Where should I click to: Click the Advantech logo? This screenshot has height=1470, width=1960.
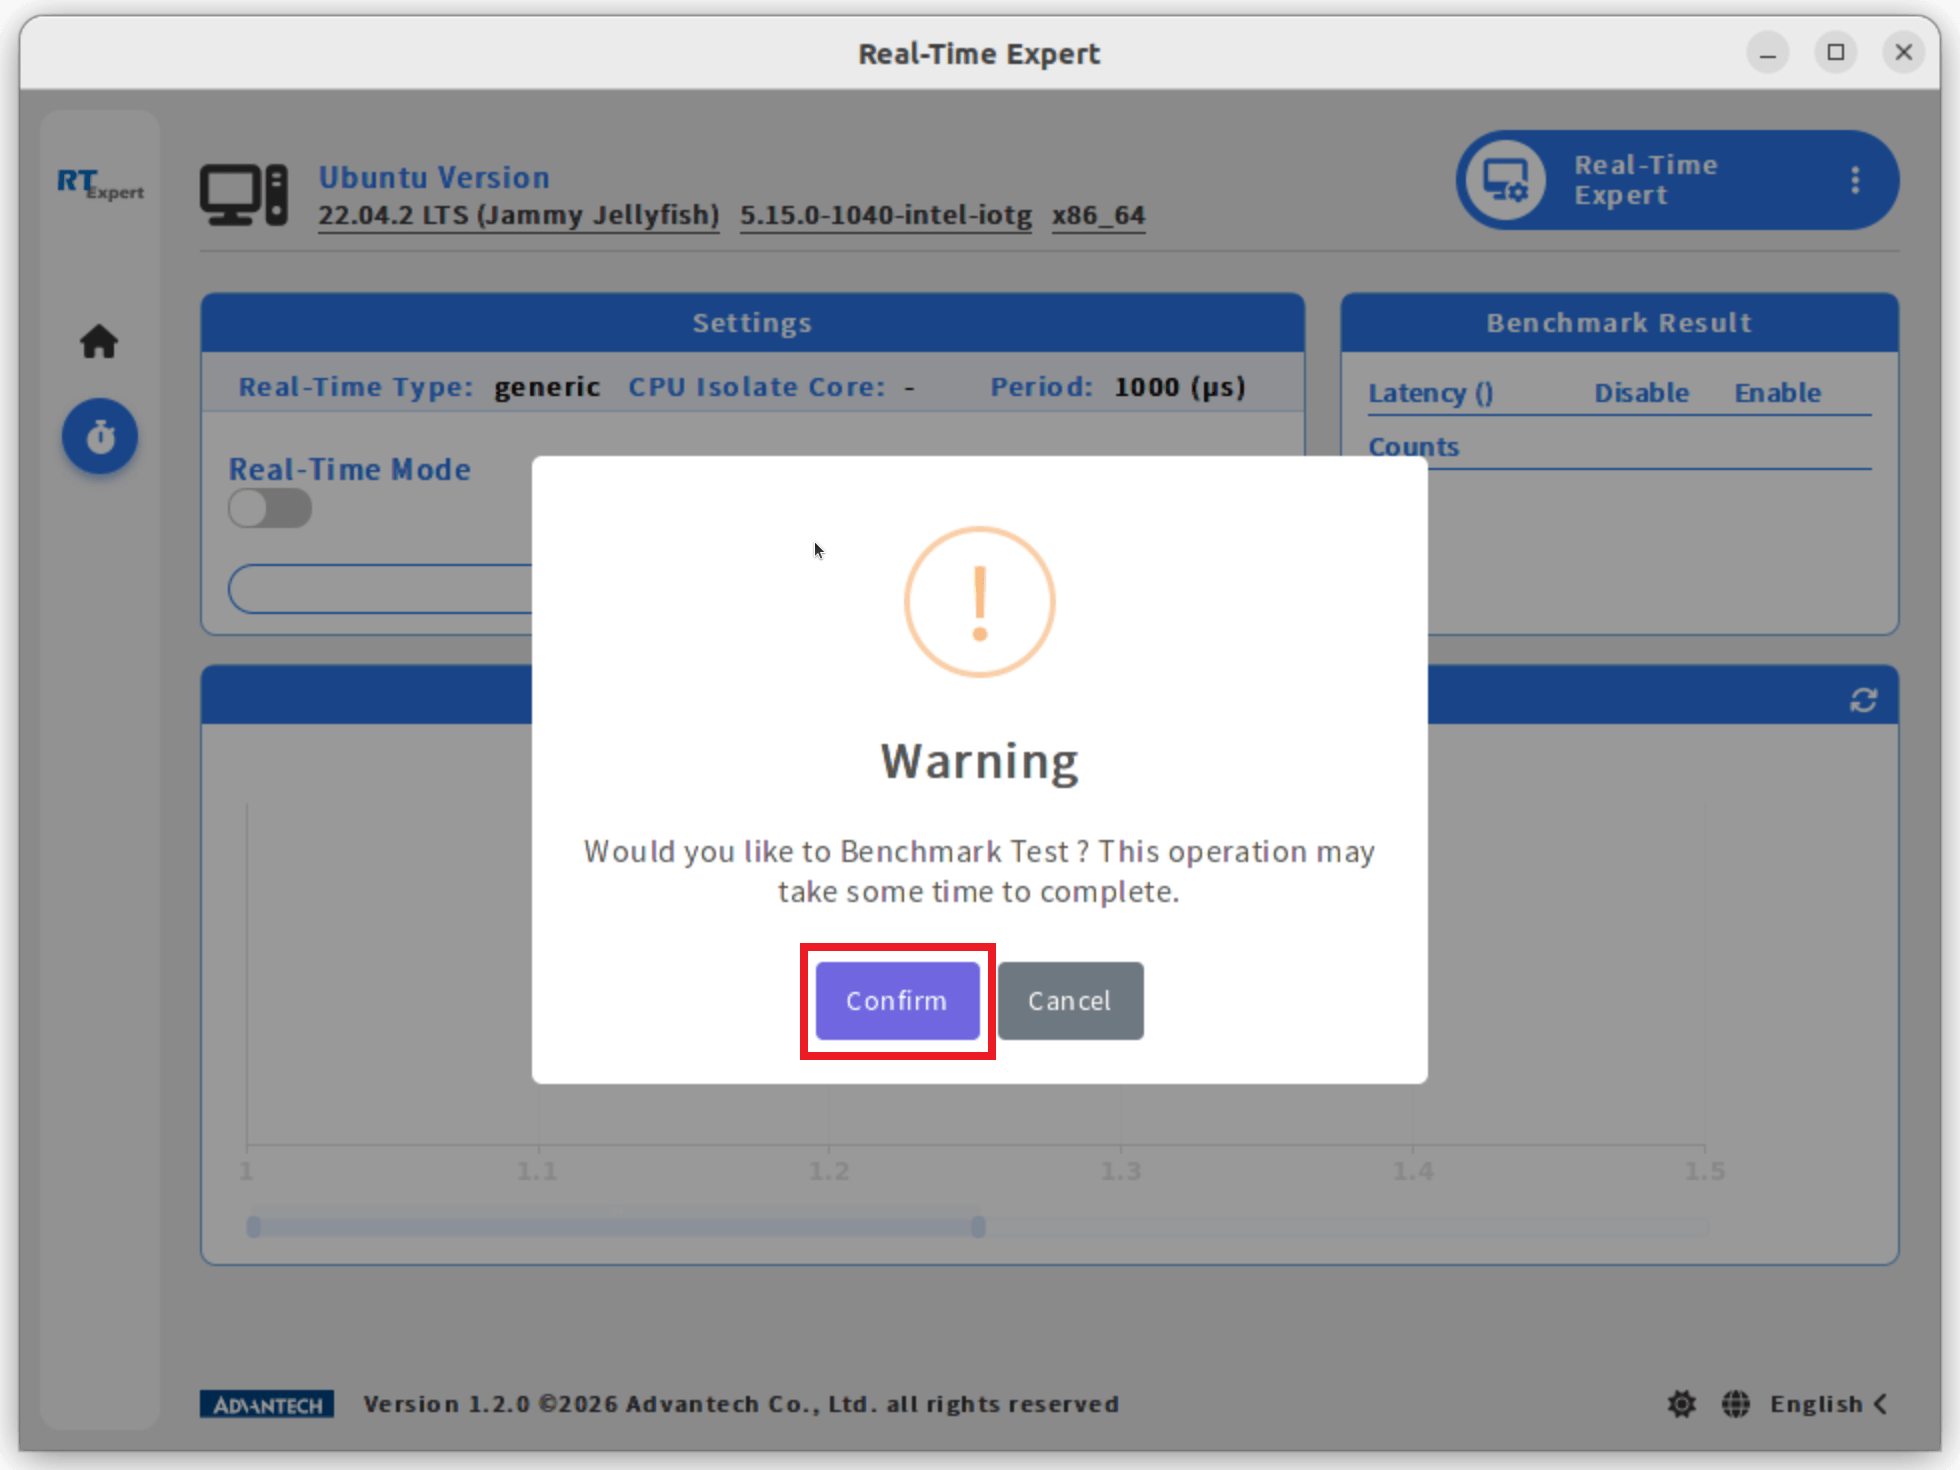point(267,1405)
